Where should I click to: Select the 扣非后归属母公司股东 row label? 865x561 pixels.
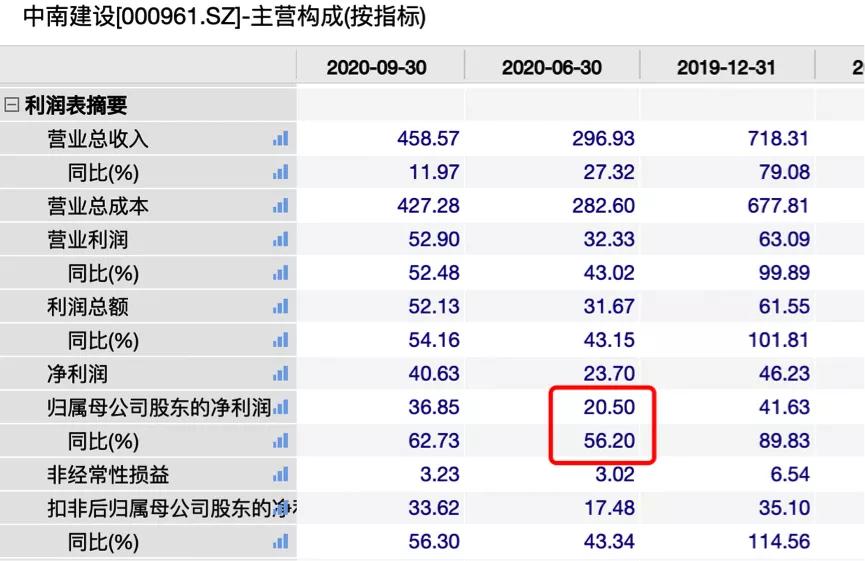point(172,508)
